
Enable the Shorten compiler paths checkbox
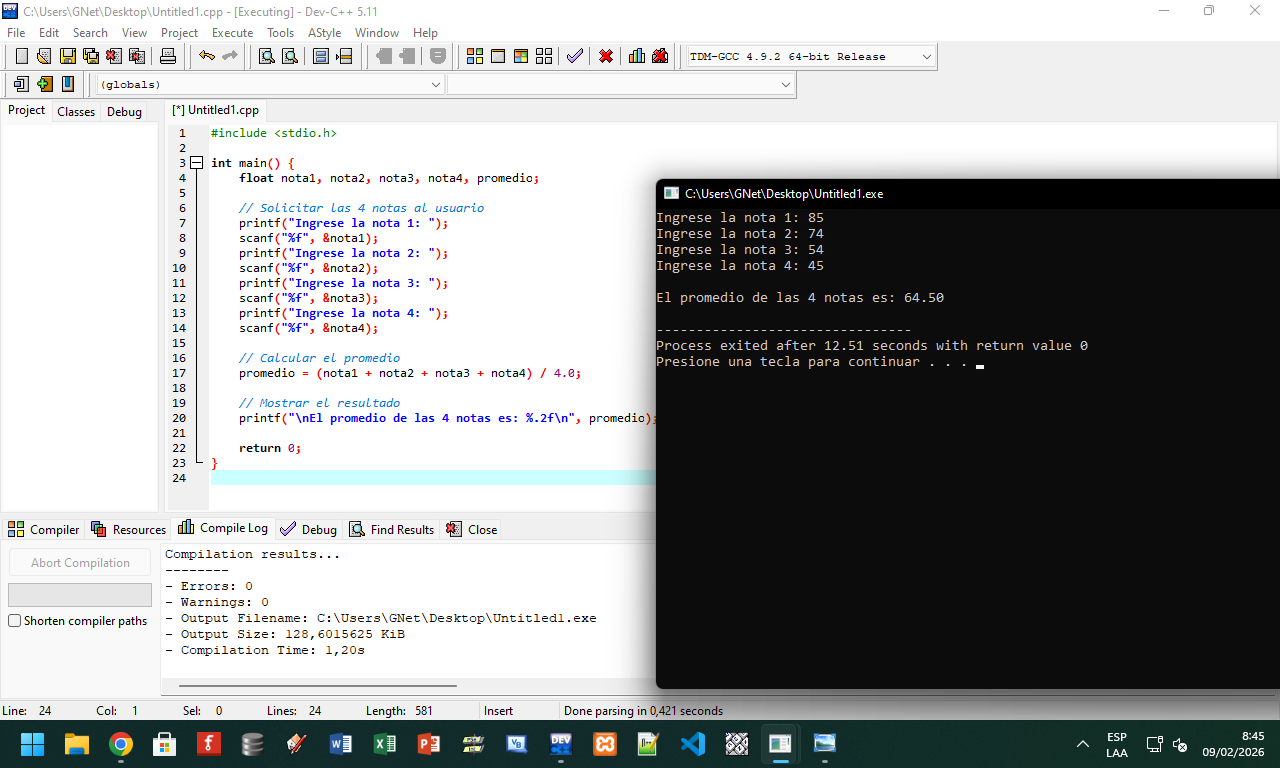[15, 621]
